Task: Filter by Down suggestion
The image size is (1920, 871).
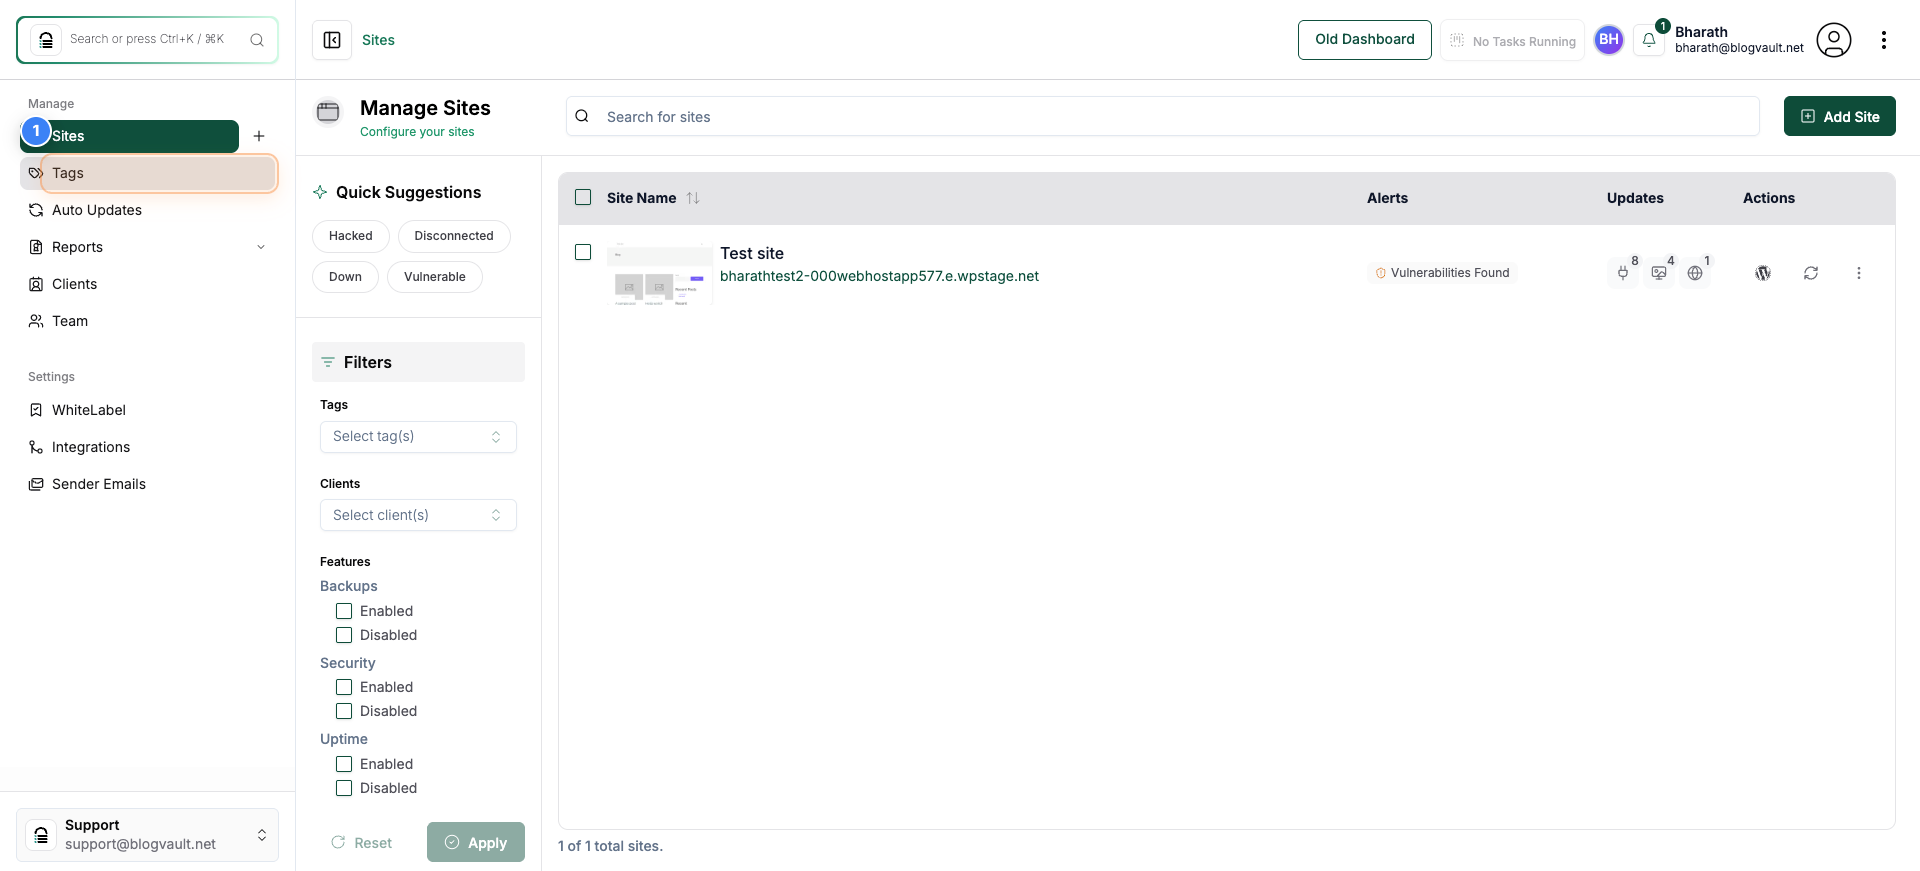Action: coord(345,277)
